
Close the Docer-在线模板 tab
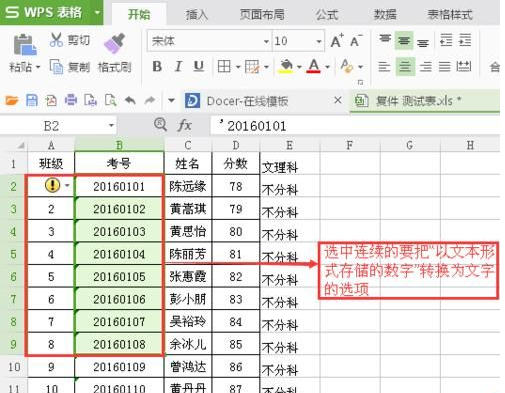click(x=338, y=100)
